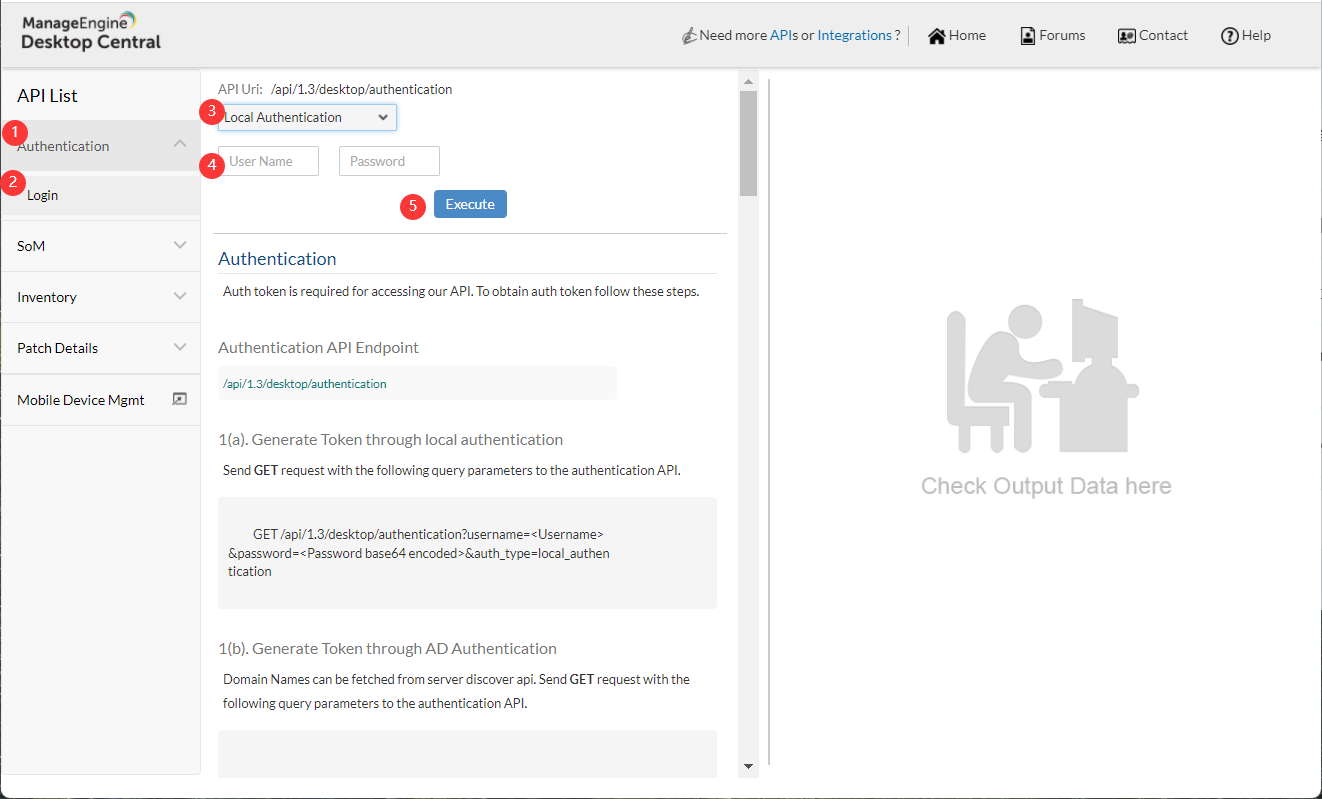
Task: Click the GET request code block
Action: (x=467, y=553)
